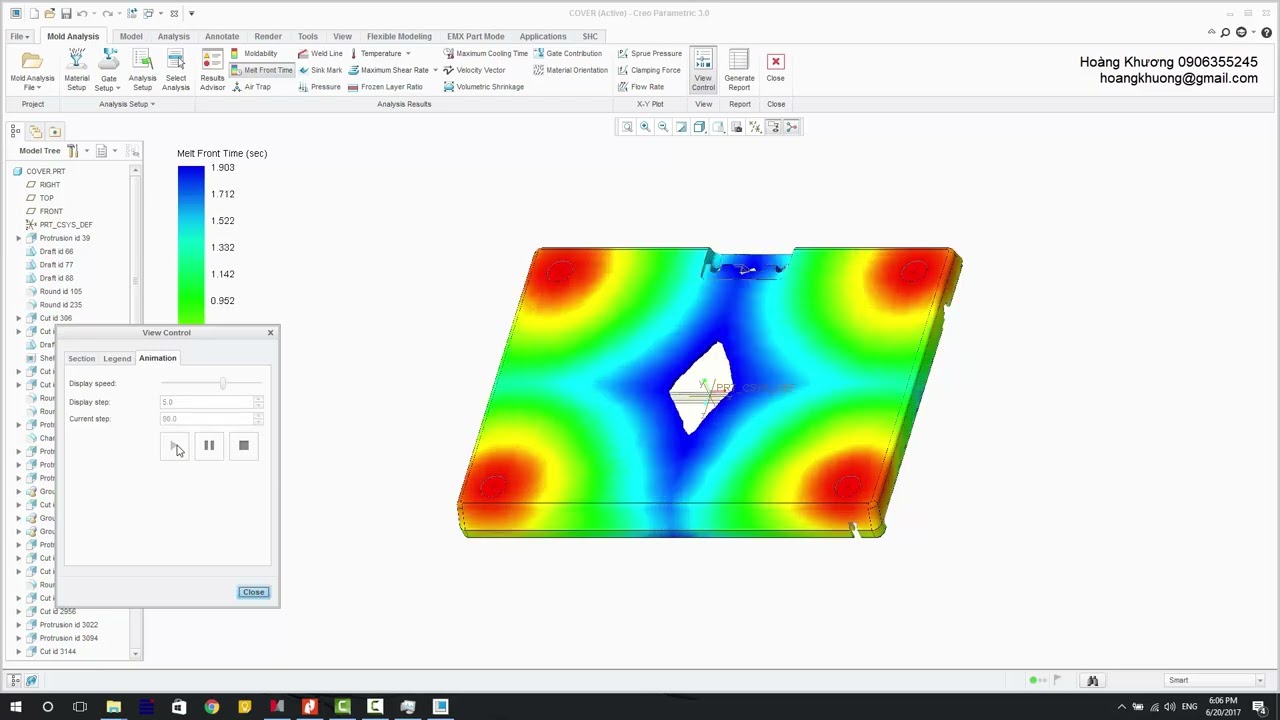Open Chrome from the Windows taskbar
1280x720 pixels.
tap(212, 707)
